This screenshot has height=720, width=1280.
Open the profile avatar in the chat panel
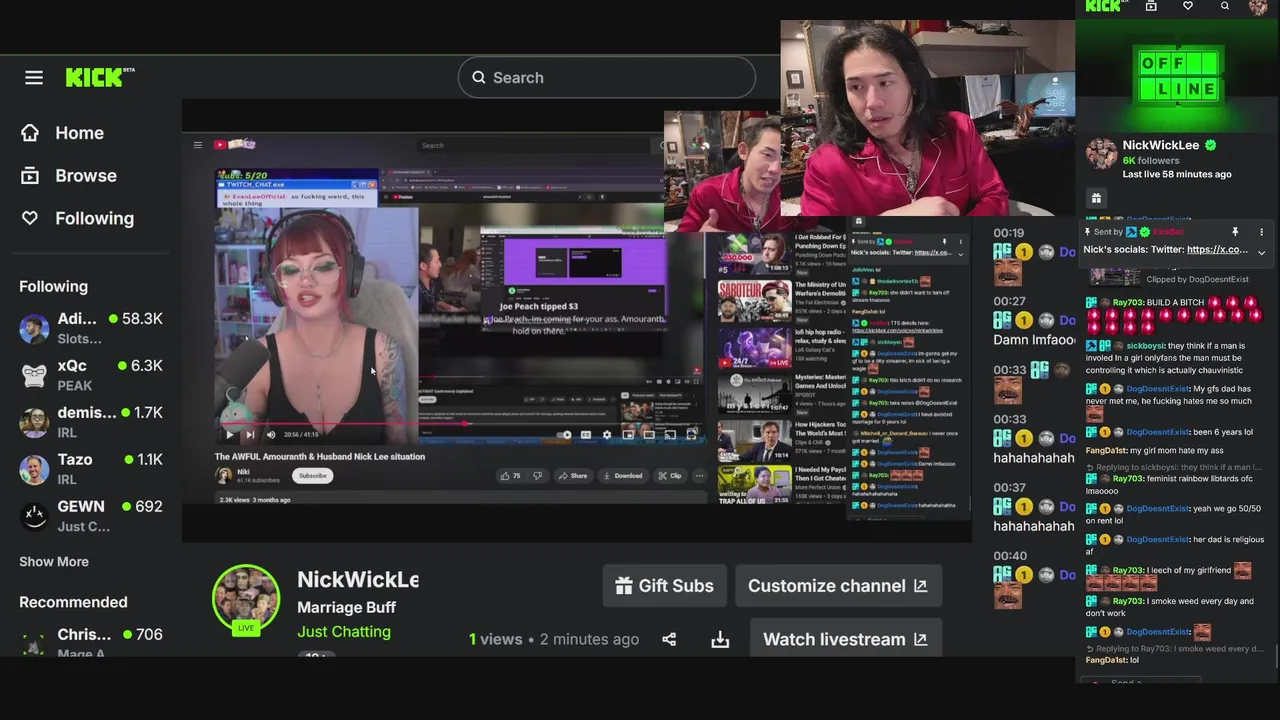(x=1259, y=7)
